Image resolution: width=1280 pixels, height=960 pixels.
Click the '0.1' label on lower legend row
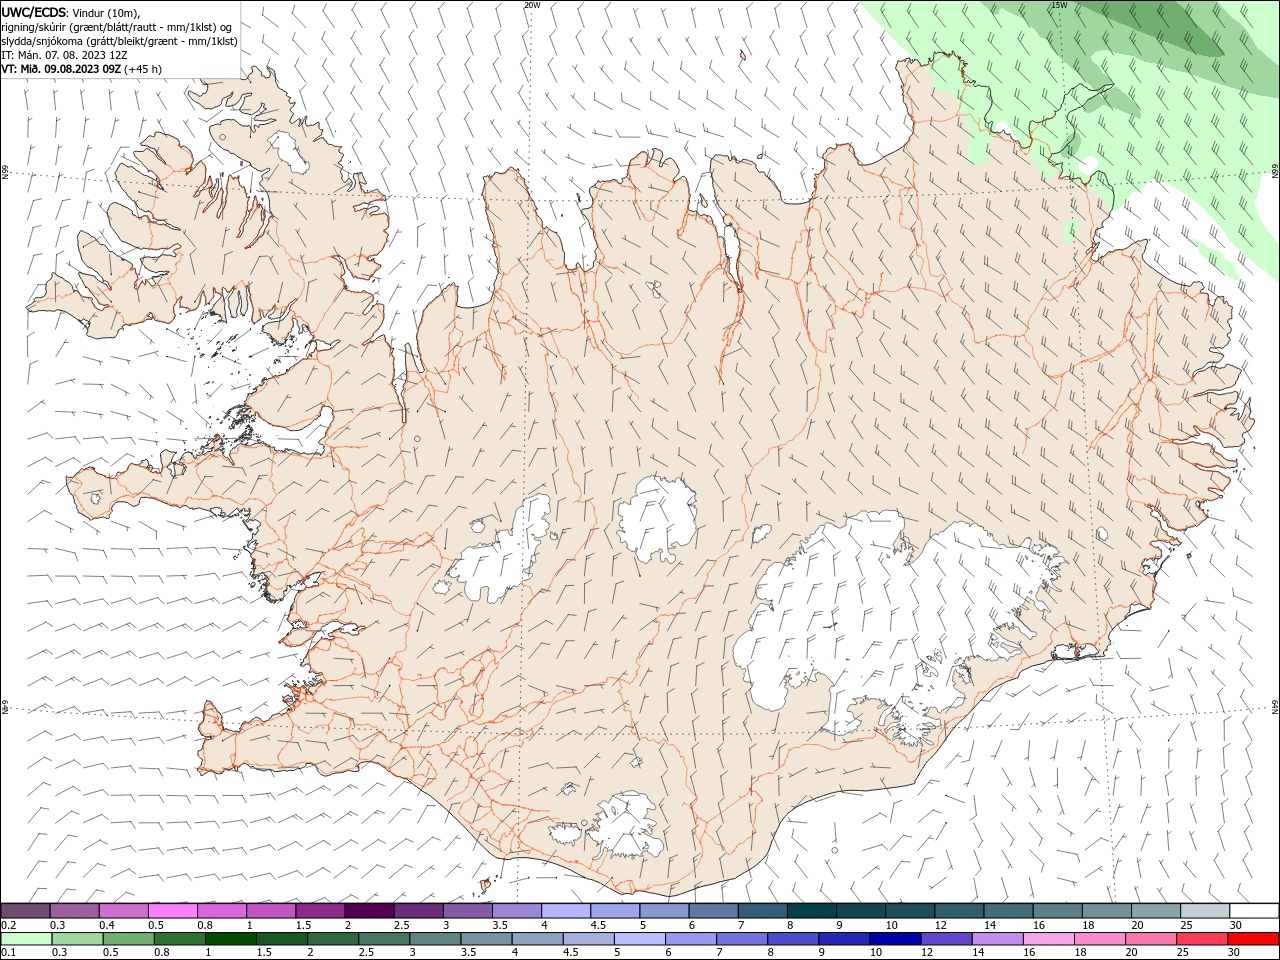click(8, 953)
